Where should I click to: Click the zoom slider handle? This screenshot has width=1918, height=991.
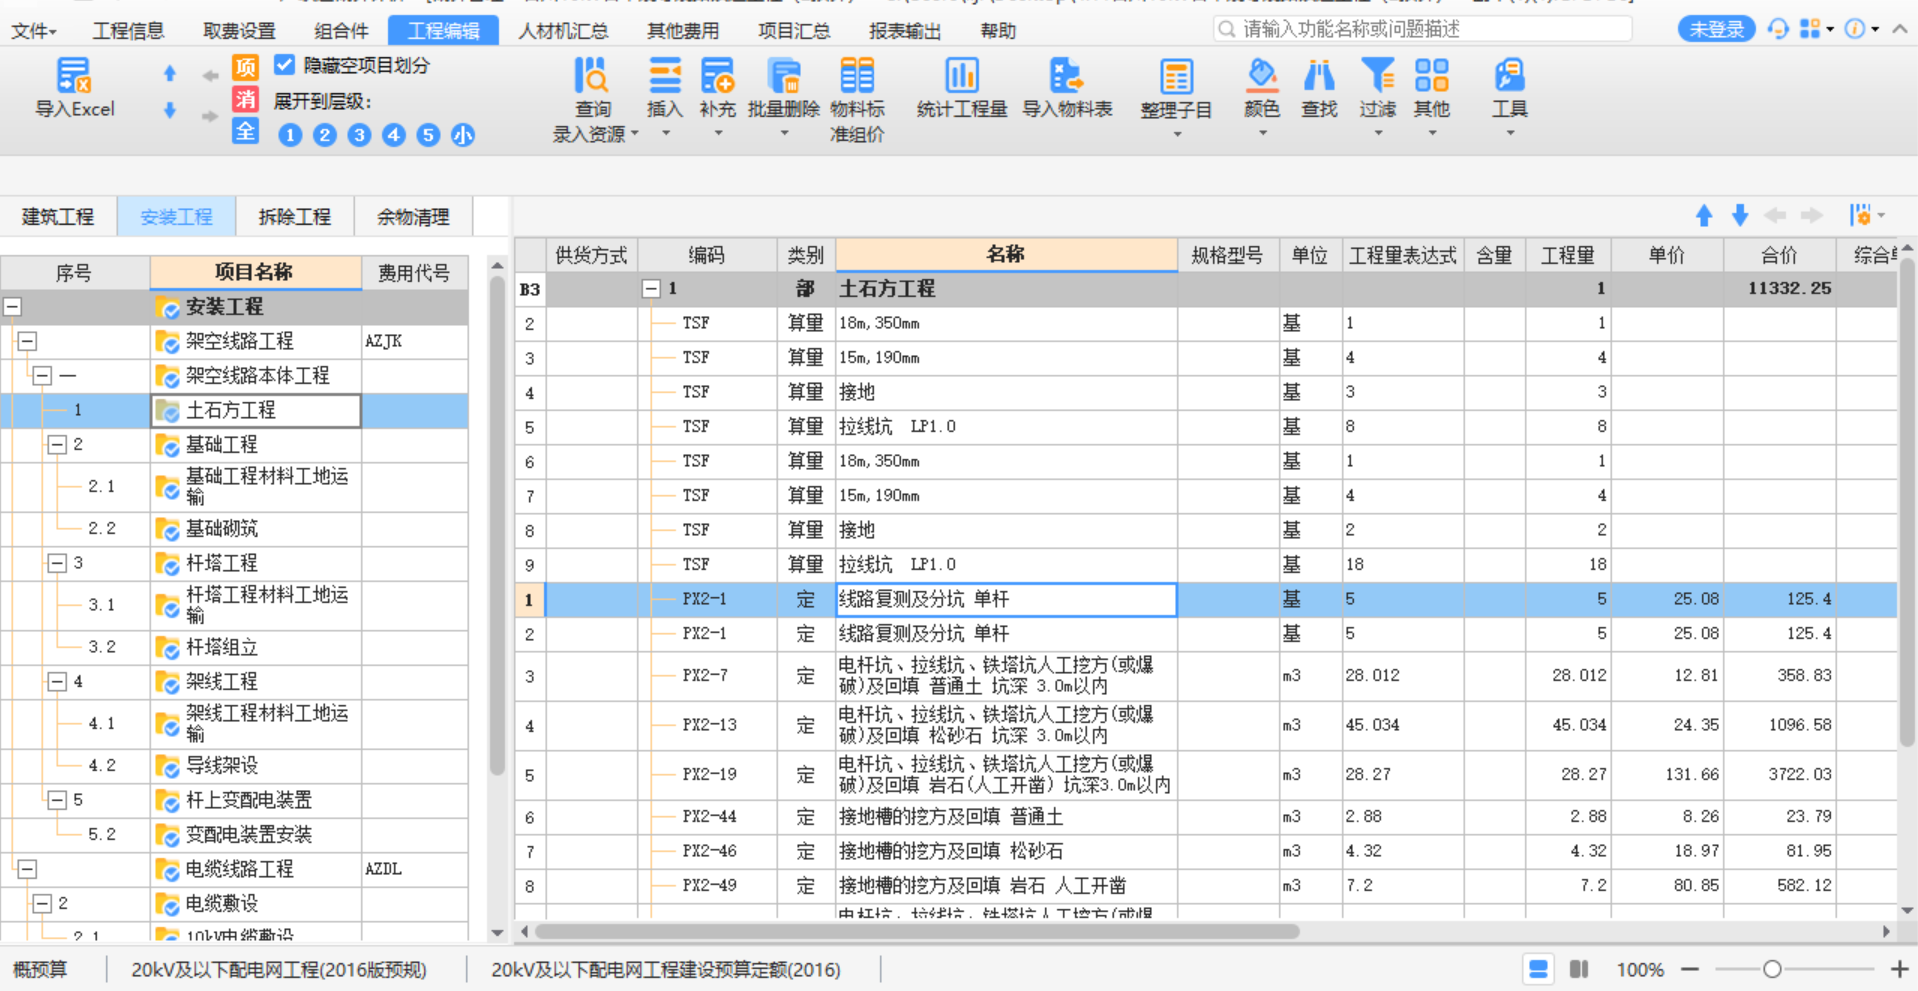[1772, 969]
